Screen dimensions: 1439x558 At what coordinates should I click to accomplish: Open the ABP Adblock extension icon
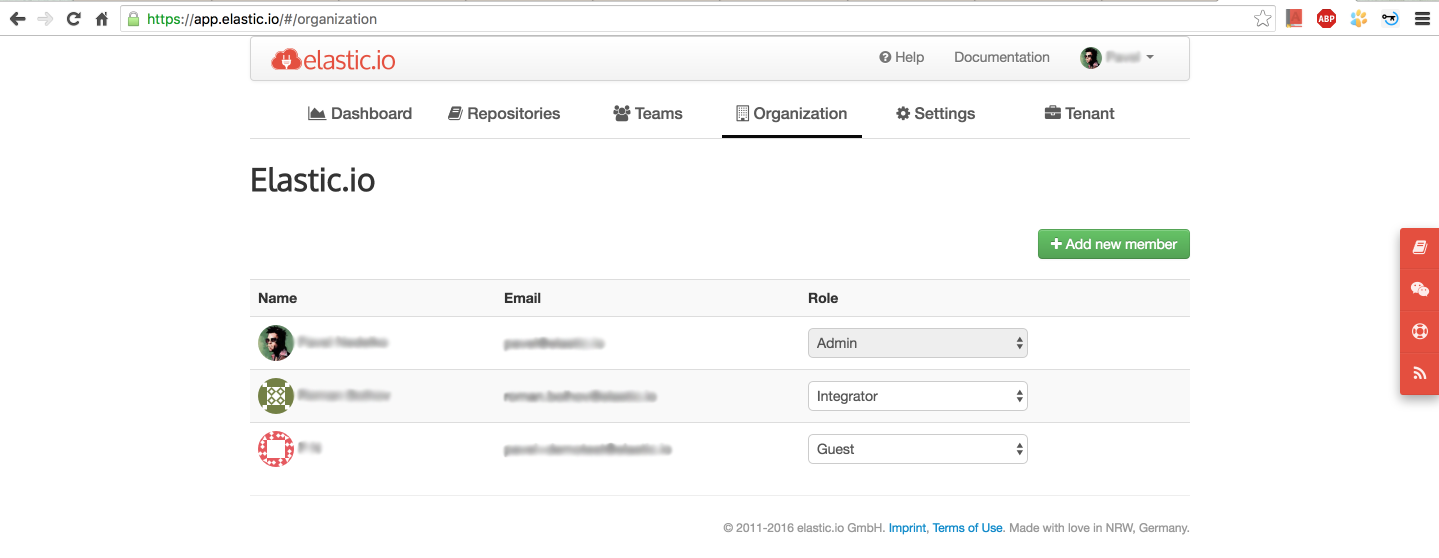pos(1326,18)
